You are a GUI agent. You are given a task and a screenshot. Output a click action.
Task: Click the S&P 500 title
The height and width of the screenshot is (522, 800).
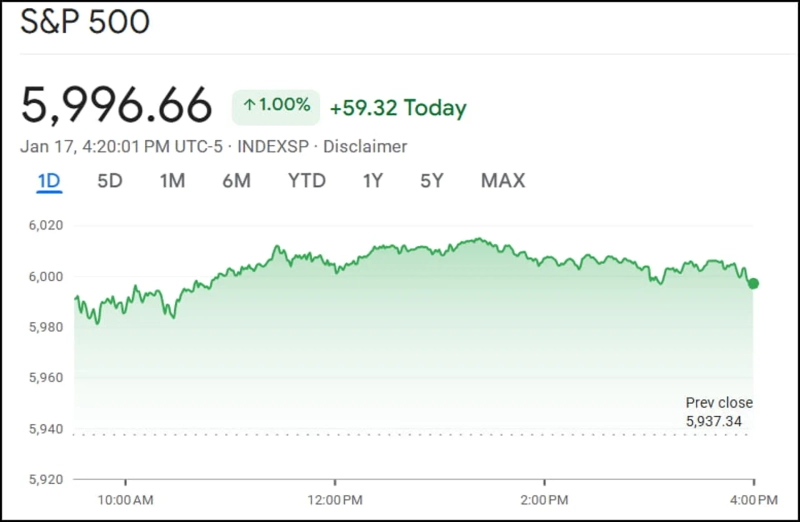84,23
